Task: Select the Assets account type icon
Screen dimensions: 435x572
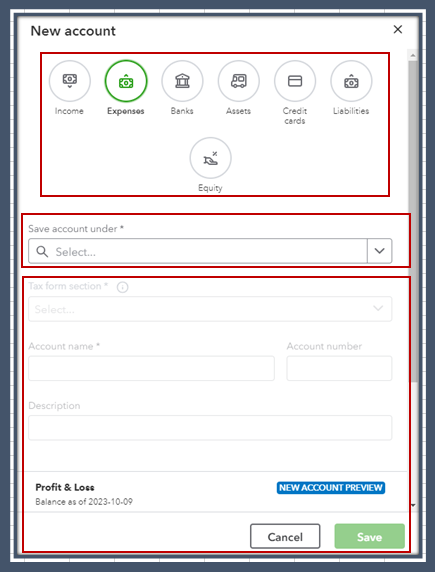Action: coord(239,81)
